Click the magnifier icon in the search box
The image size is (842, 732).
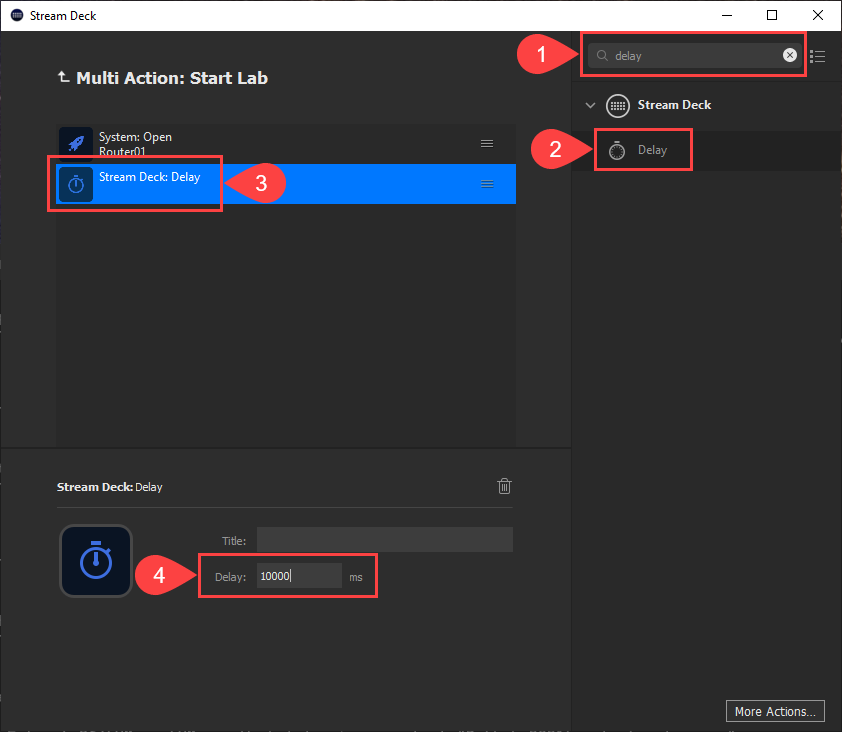point(602,56)
